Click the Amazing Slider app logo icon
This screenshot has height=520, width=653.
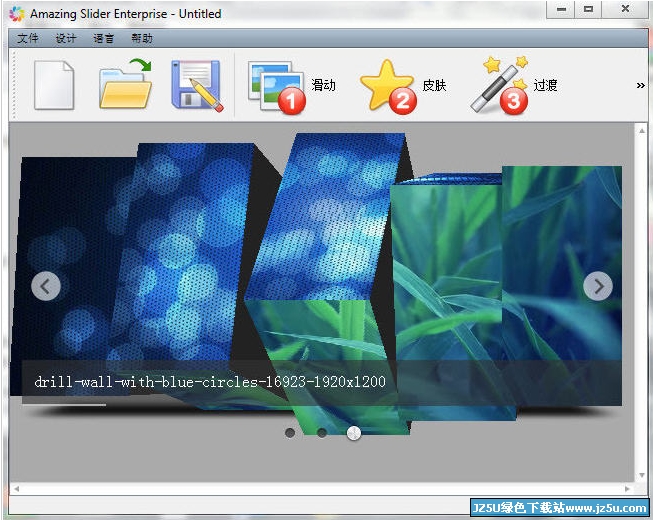(17, 14)
